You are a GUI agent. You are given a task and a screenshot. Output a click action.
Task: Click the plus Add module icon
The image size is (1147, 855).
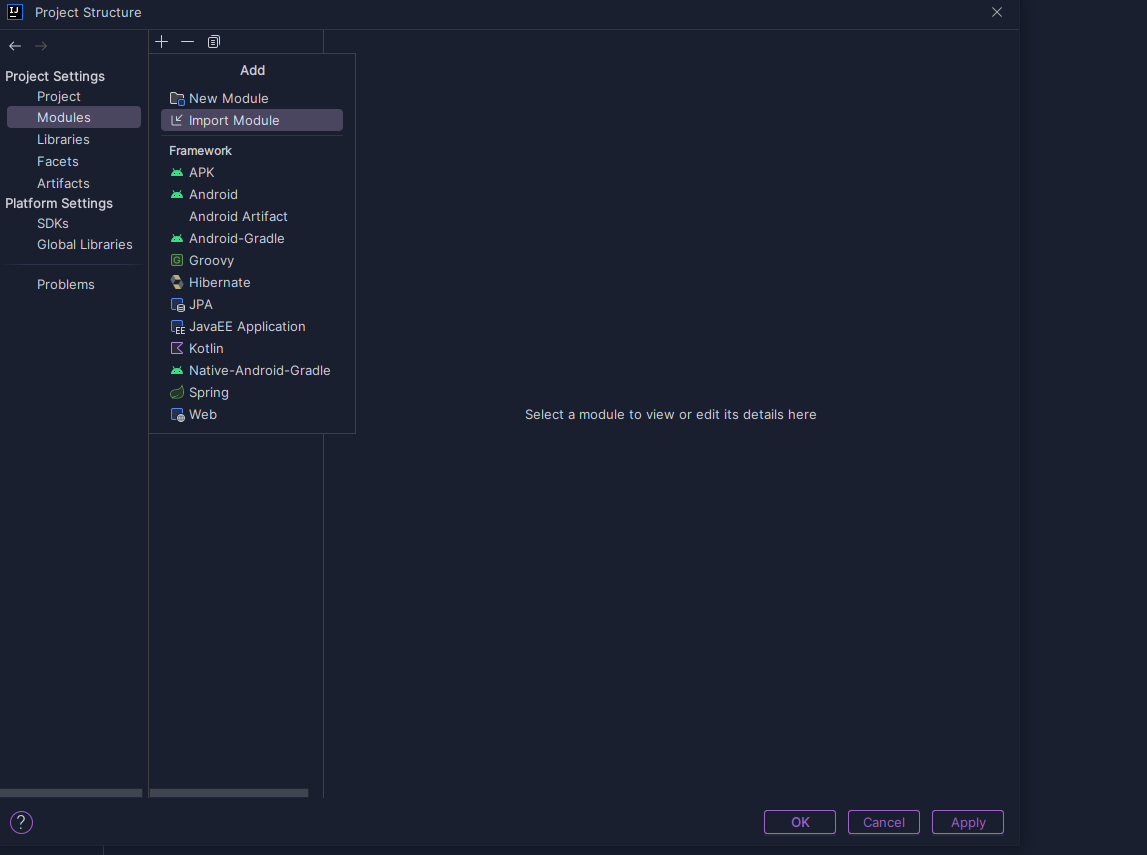coord(162,42)
